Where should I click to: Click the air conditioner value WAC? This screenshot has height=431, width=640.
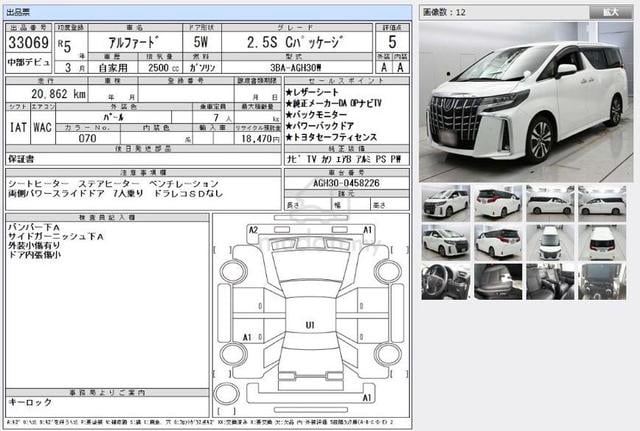42,127
